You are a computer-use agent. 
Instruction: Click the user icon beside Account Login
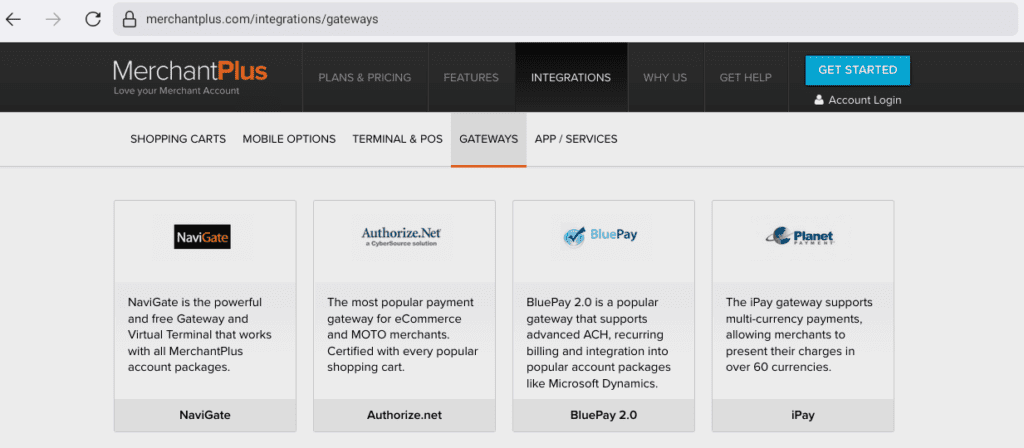[819, 100]
